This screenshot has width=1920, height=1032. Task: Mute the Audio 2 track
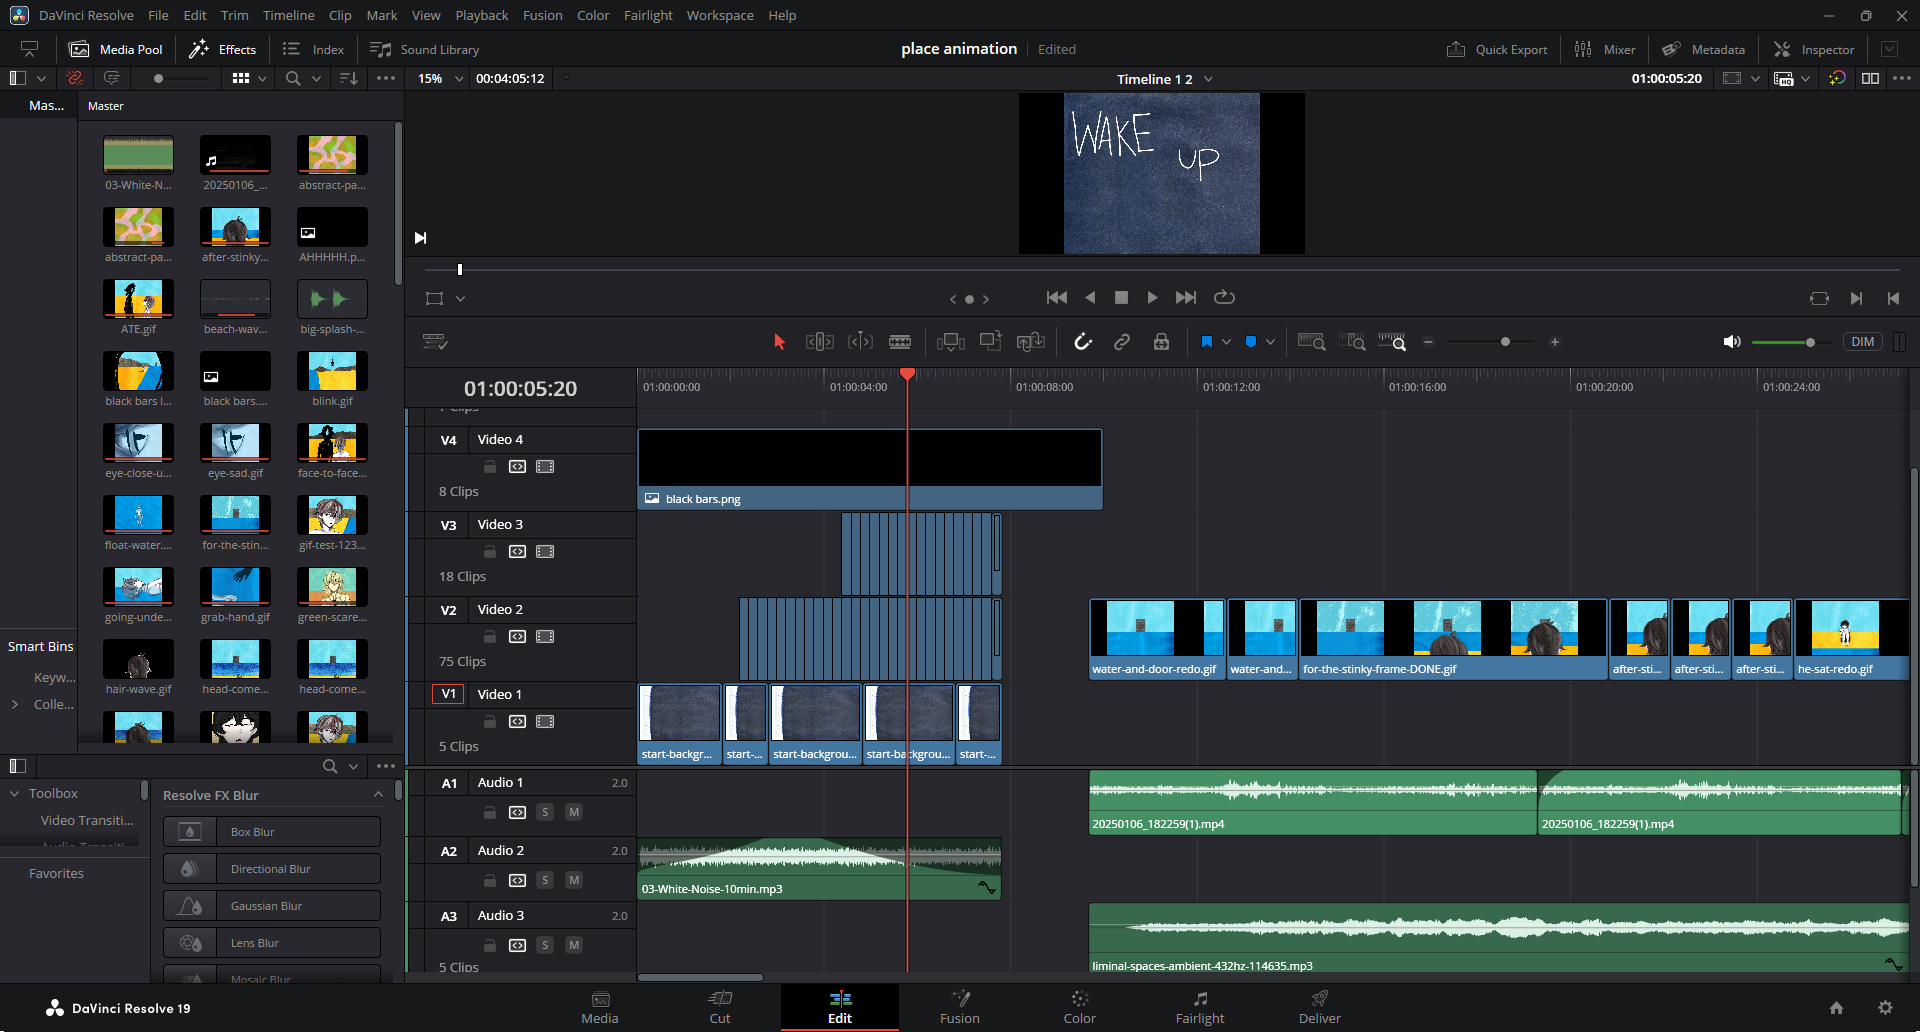574,880
